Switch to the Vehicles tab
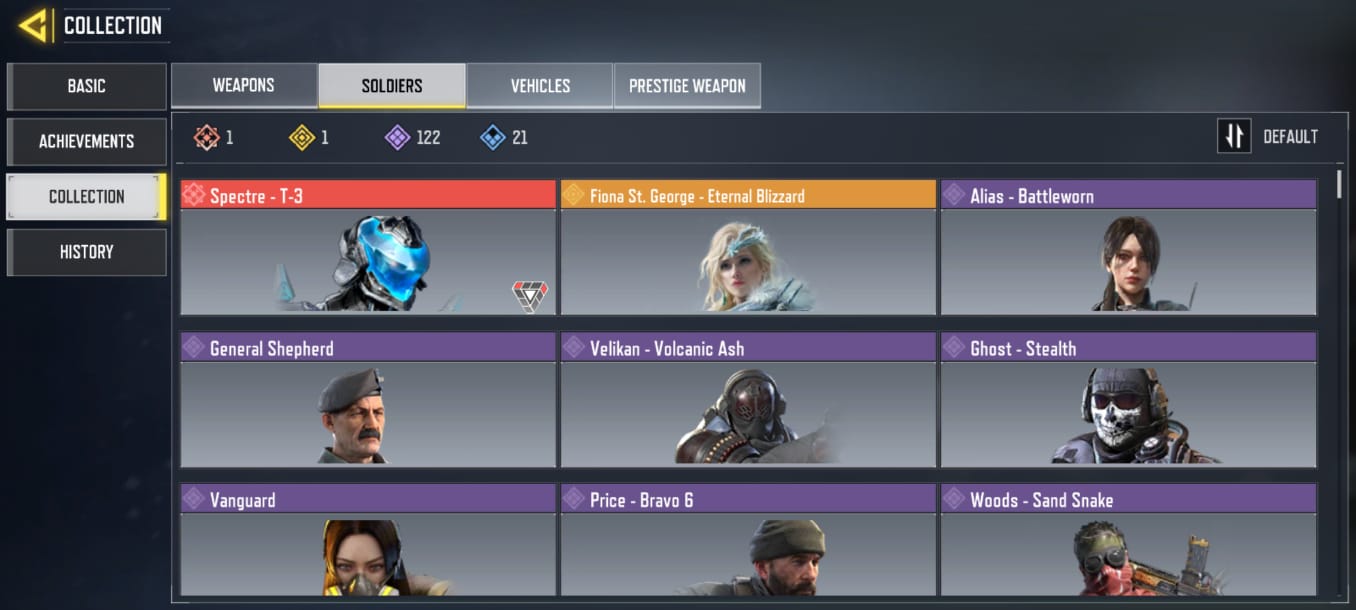The width and height of the screenshot is (1356, 610). [540, 86]
